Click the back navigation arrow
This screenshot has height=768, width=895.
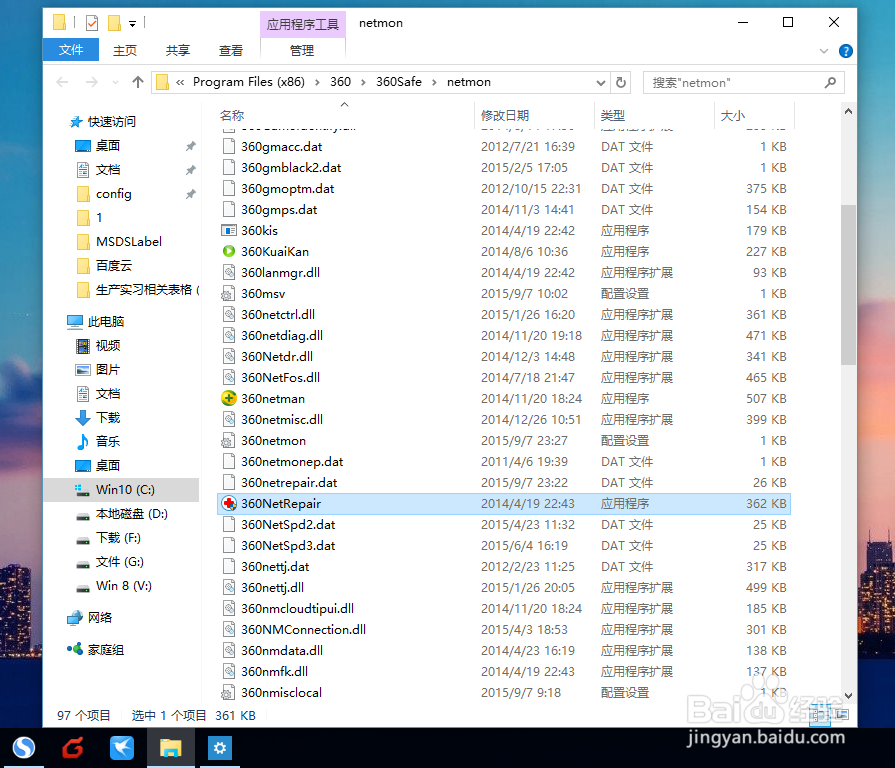click(62, 82)
